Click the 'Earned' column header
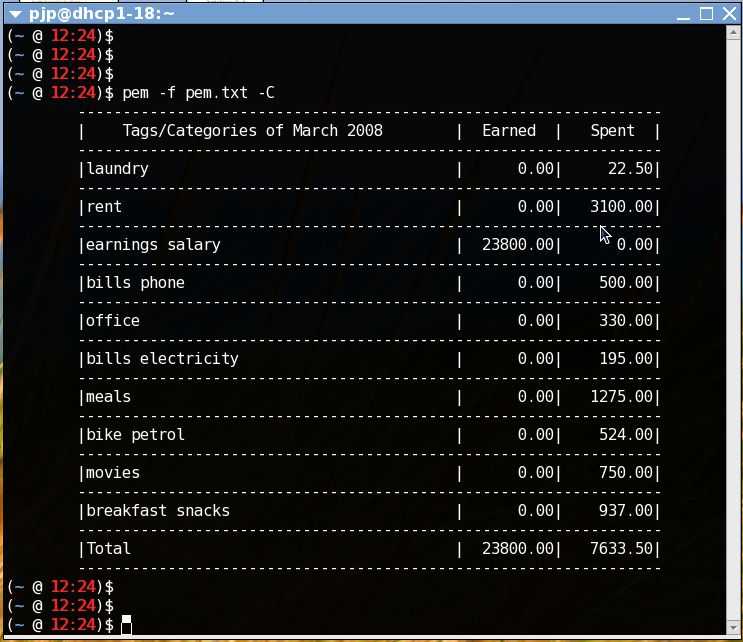 pyautogui.click(x=508, y=131)
